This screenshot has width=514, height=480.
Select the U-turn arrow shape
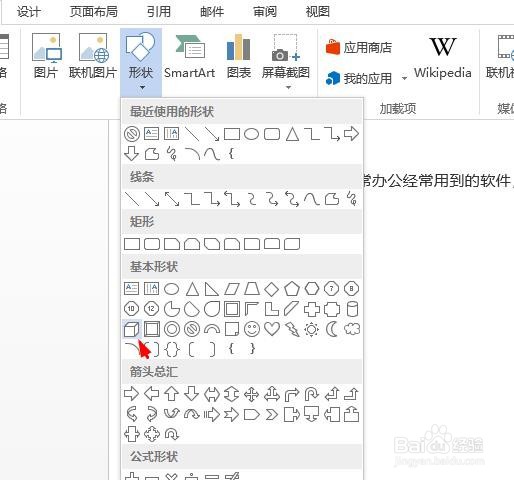312,394
